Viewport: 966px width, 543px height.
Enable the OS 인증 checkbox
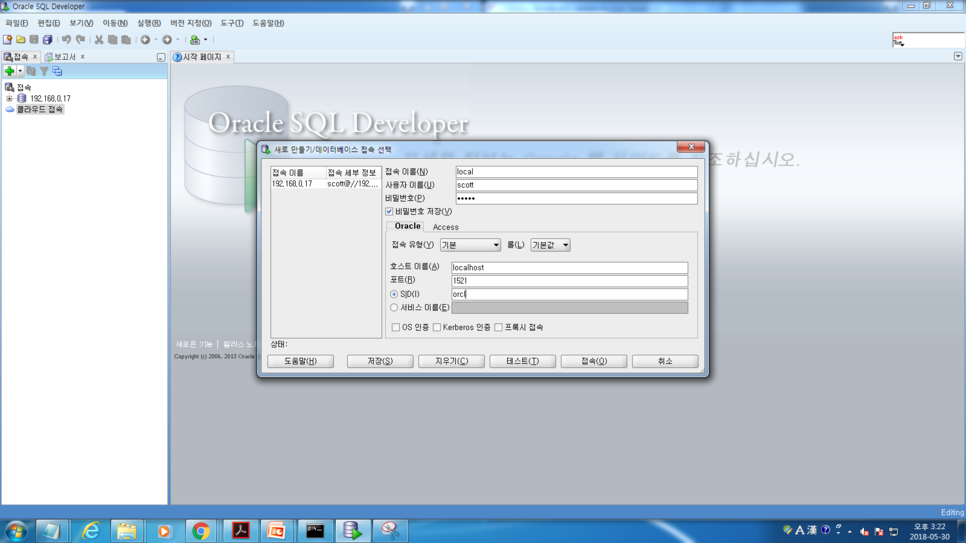coord(396,327)
